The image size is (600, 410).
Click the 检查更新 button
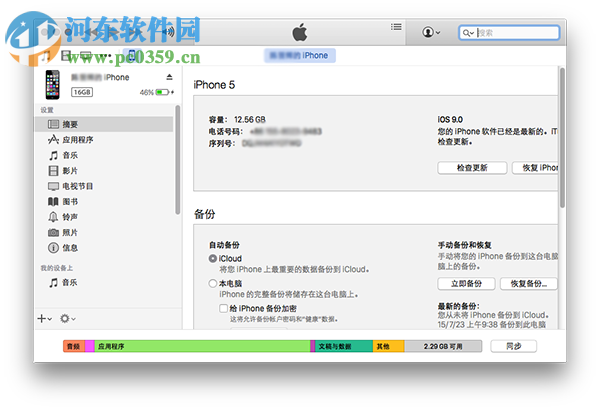[x=472, y=168]
